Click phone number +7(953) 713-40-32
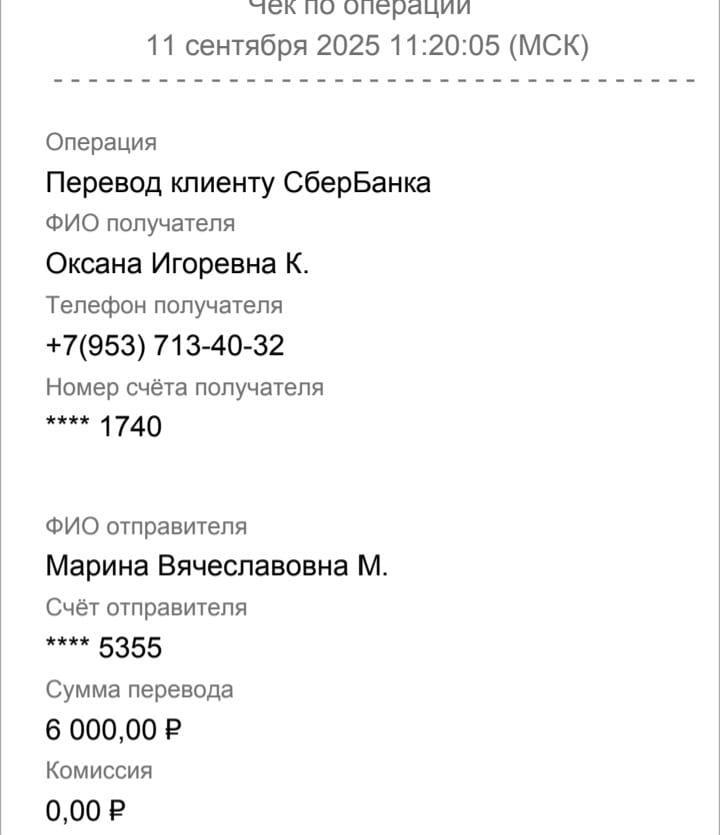The width and height of the screenshot is (720, 835). click(x=165, y=346)
